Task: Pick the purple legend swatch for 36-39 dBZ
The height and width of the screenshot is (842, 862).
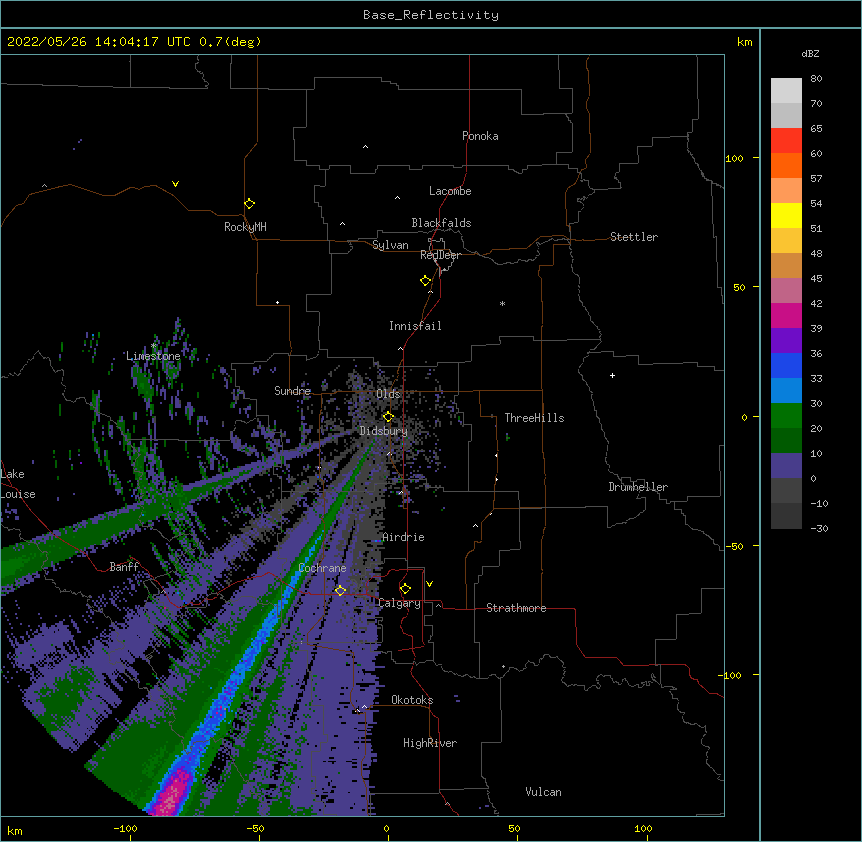Action: 786,341
